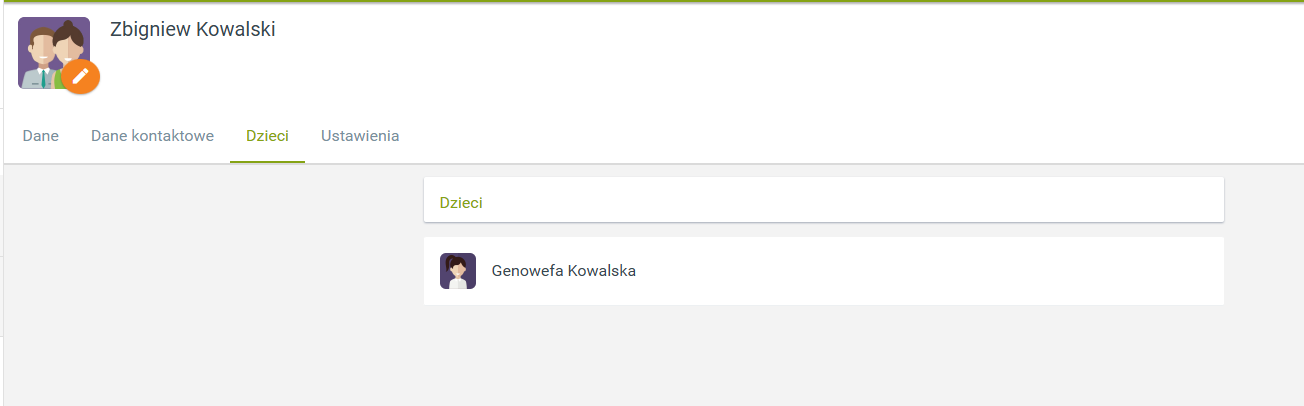Click the orange pencil edit icon

(81, 76)
